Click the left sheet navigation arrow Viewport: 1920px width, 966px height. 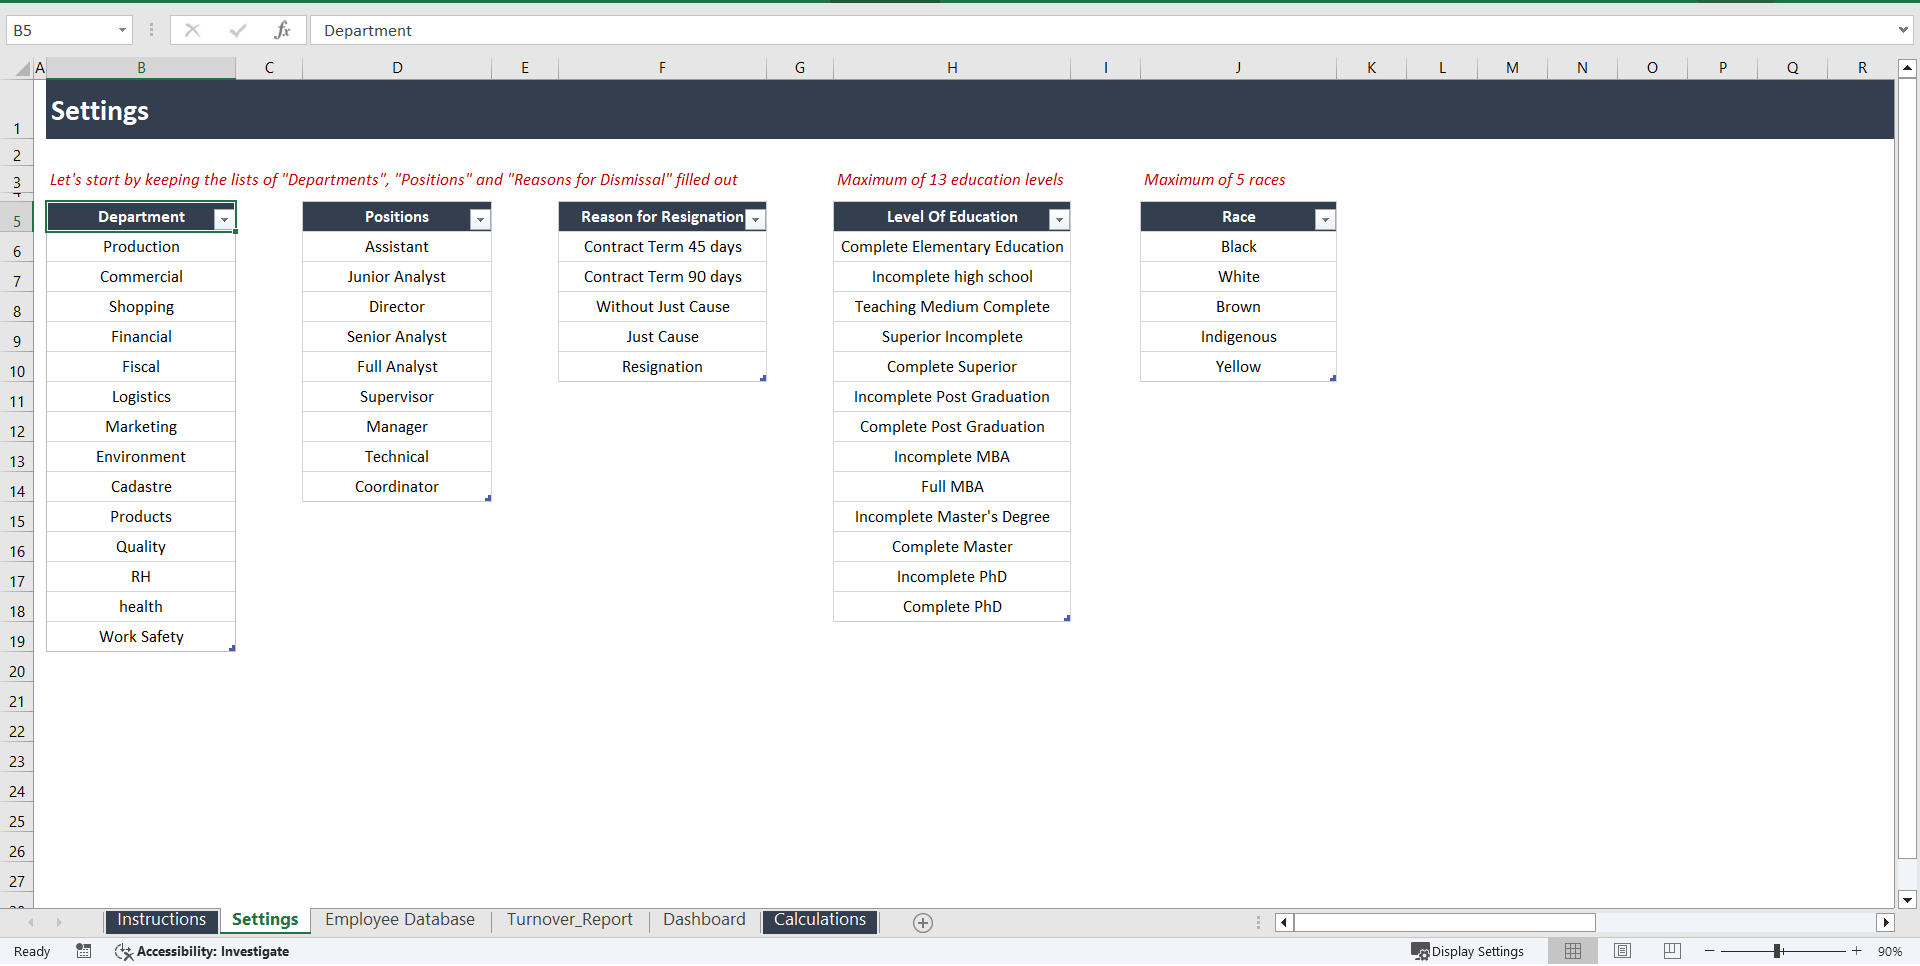pyautogui.click(x=30, y=922)
